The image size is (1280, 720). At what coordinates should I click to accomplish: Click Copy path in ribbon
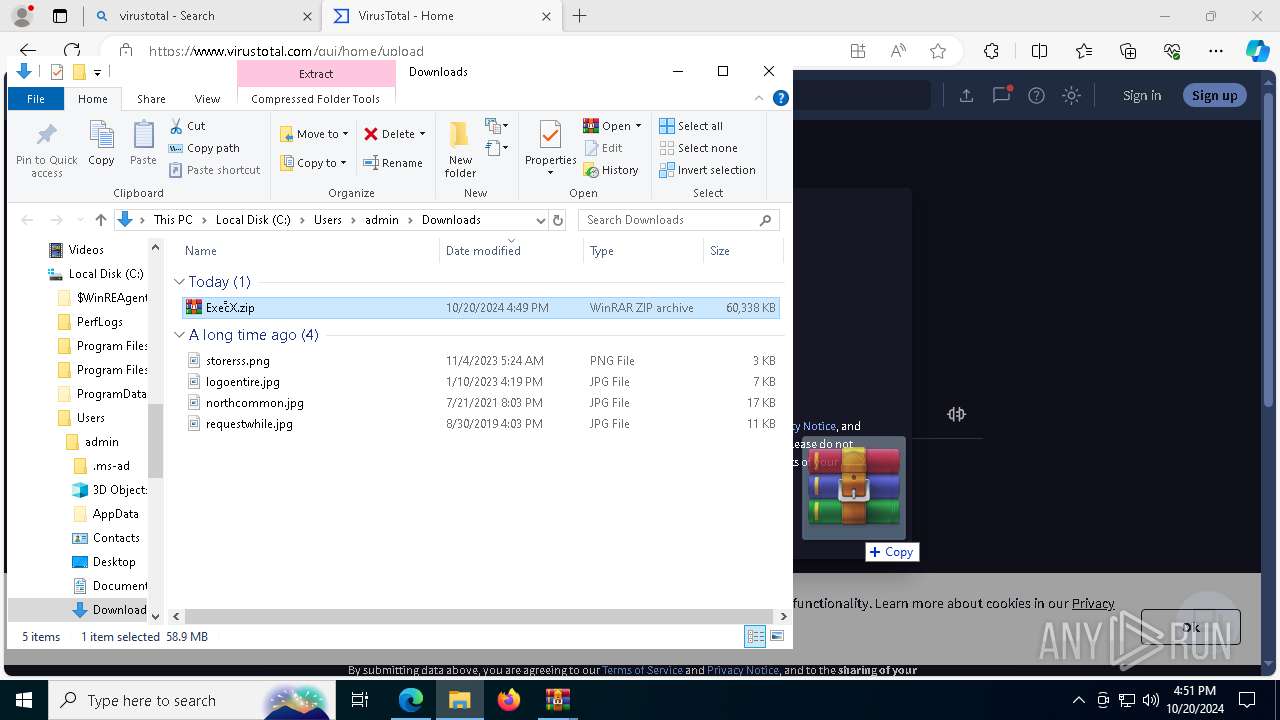tap(204, 148)
